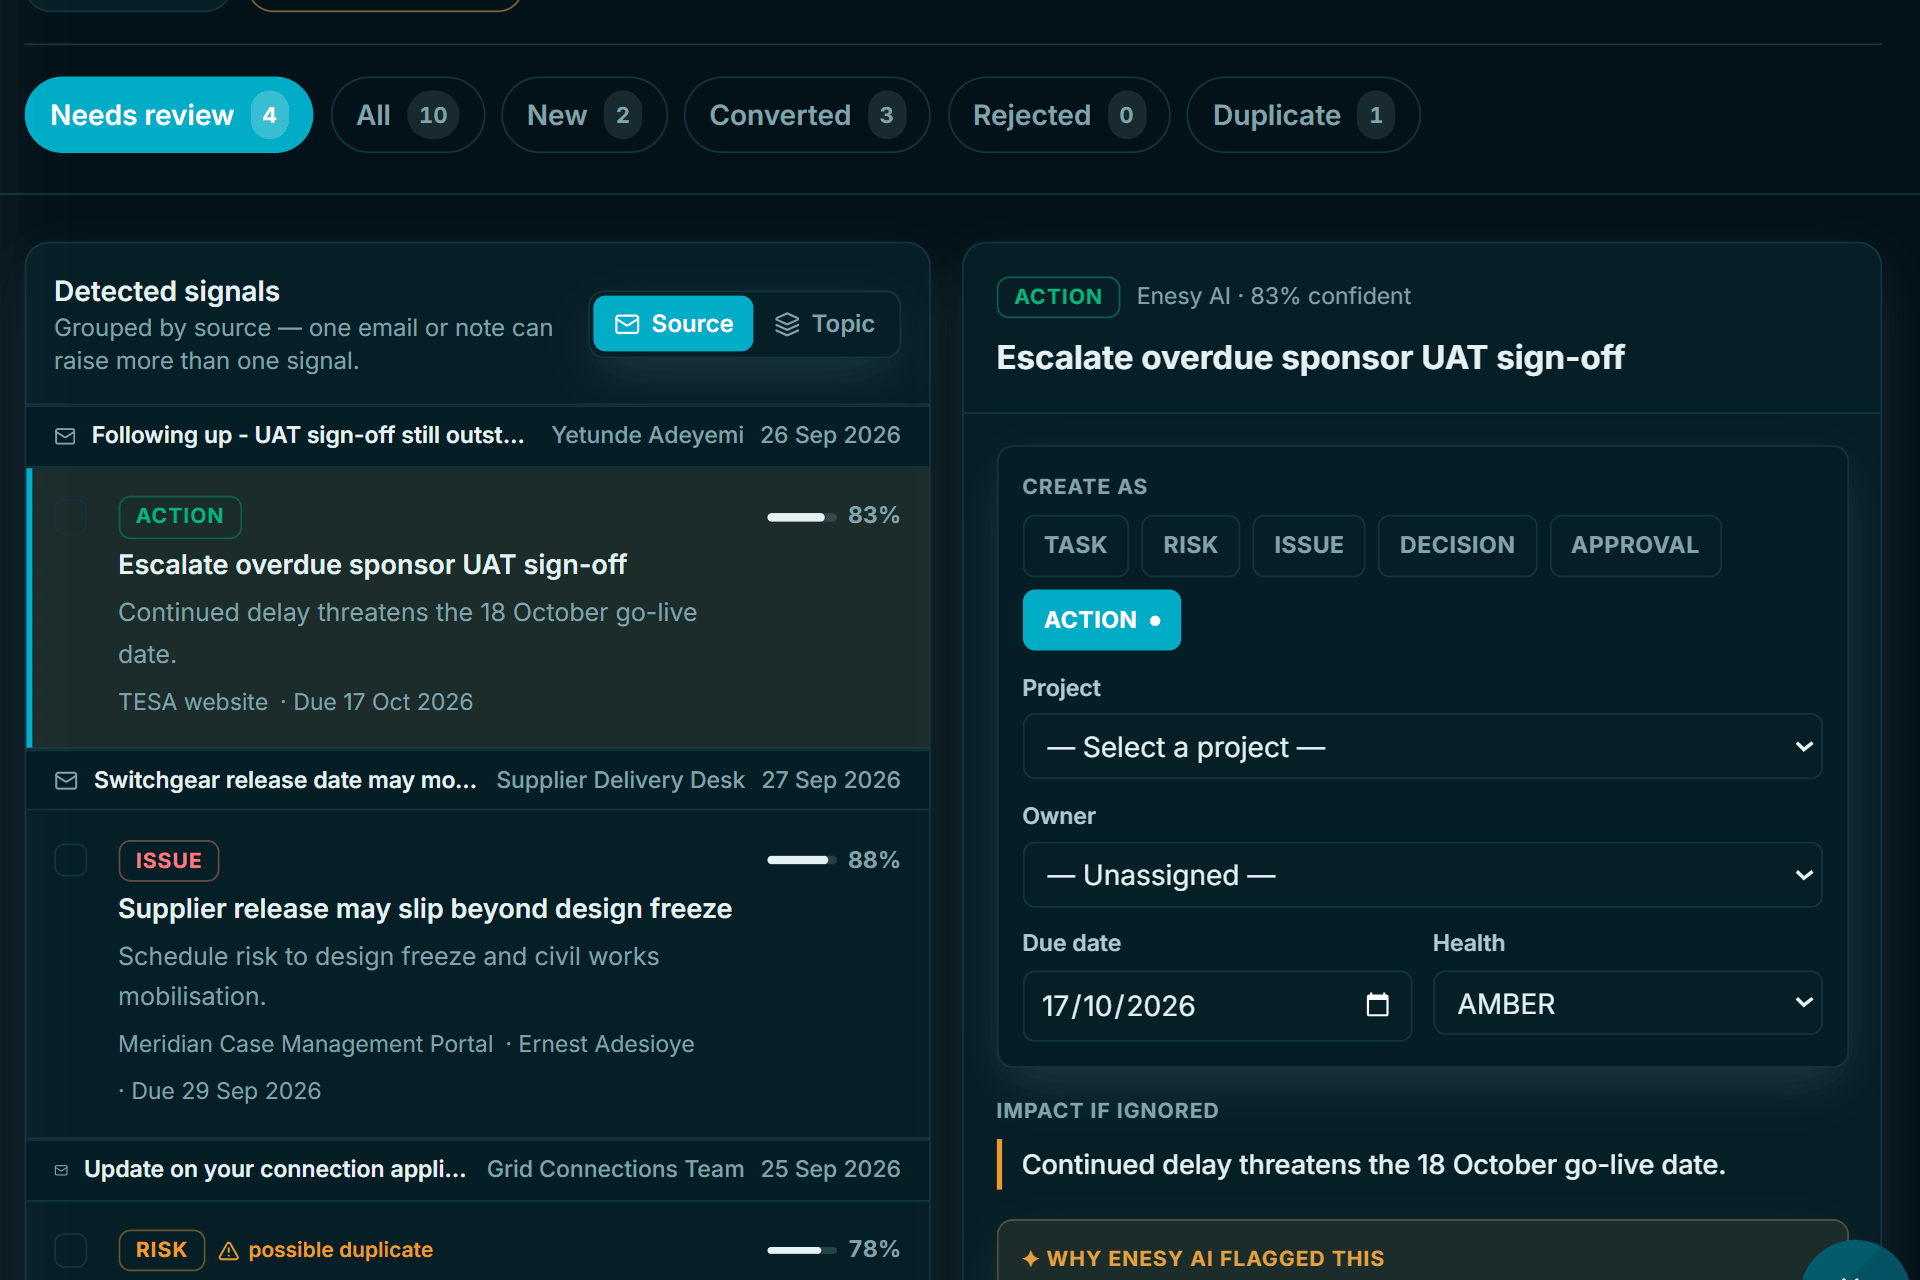Click sparkle icon in Why Enesy AI flagged

(1031, 1259)
